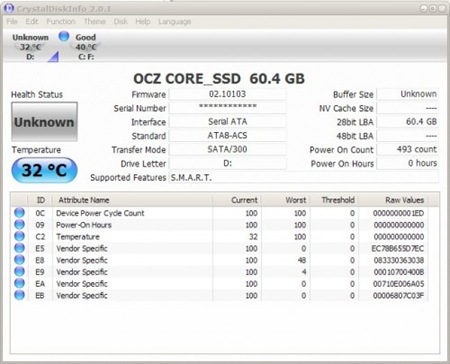Image resolution: width=450 pixels, height=364 pixels.
Task: Select the Unknown 32 °C D: disk
Action: 30,47
